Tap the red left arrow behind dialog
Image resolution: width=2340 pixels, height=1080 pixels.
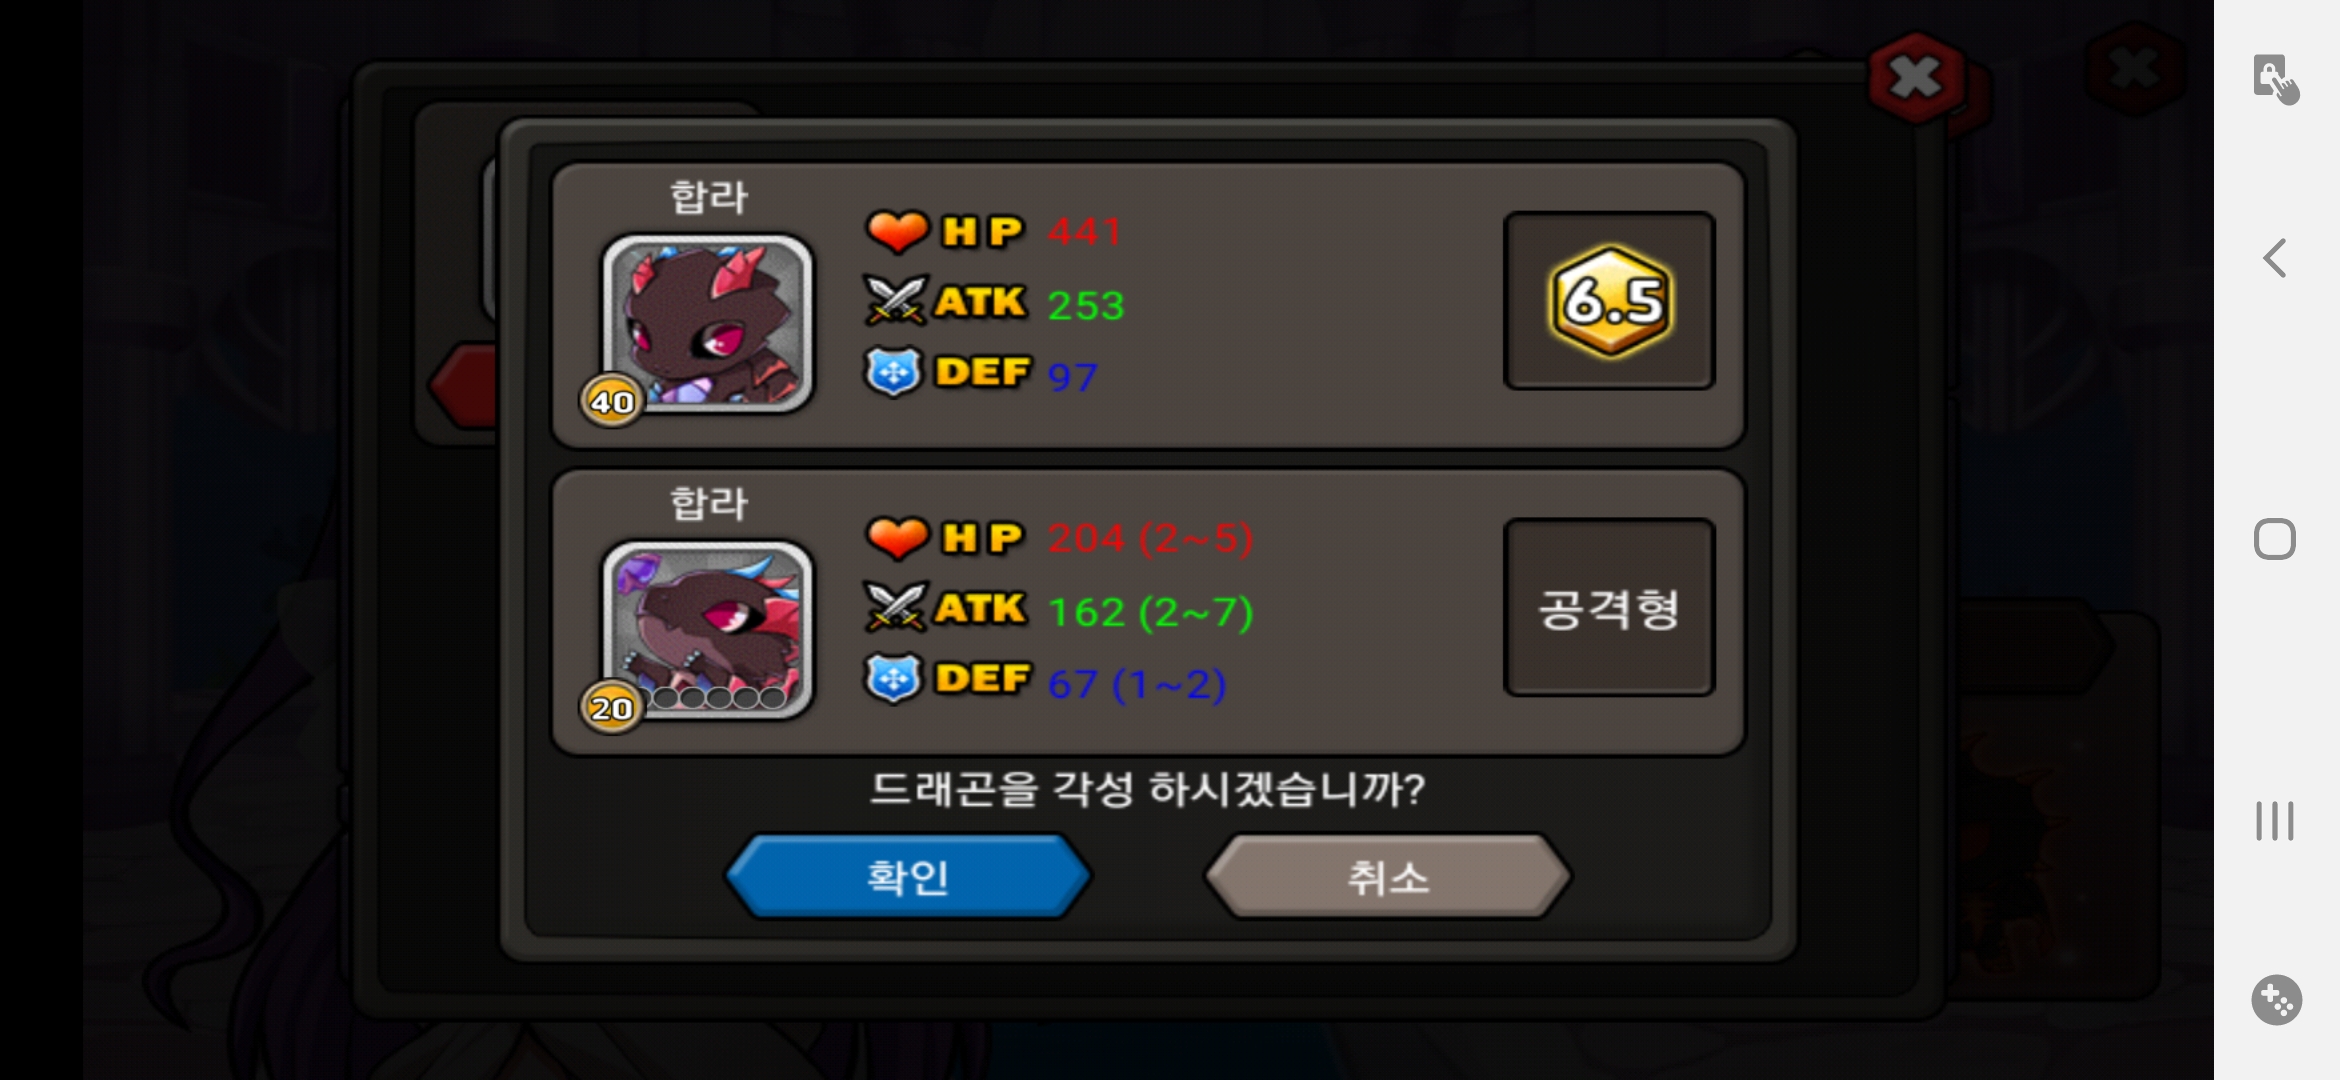[x=462, y=385]
